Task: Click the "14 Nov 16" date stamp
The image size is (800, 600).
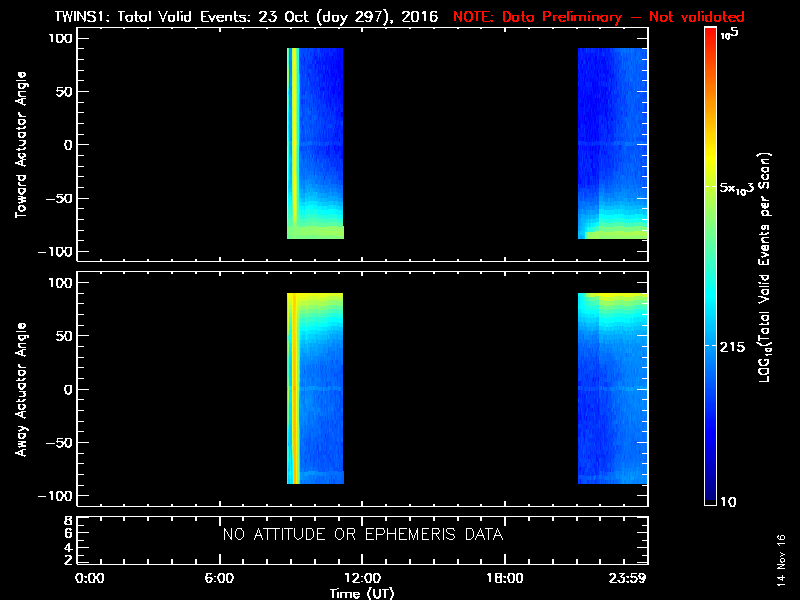Action: click(x=781, y=560)
